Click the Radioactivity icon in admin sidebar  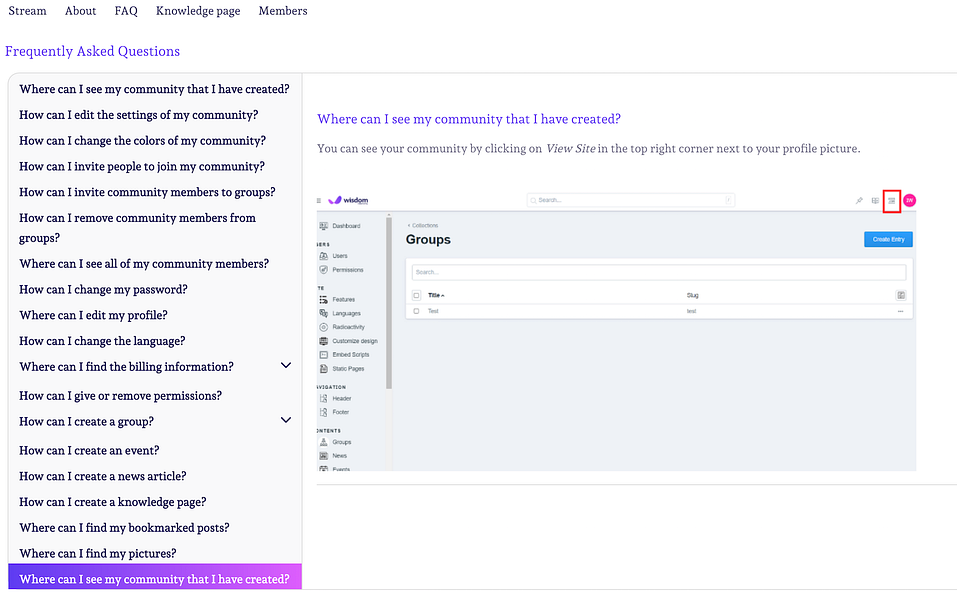(x=323, y=327)
